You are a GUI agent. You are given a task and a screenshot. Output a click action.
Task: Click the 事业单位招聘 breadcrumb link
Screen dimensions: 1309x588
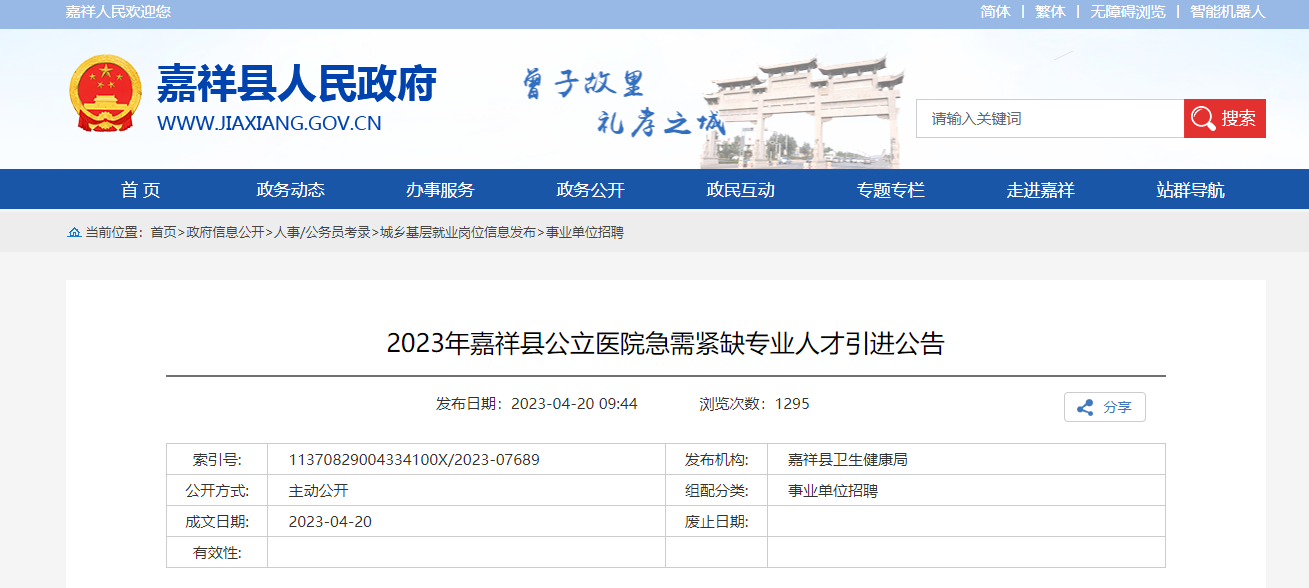click(584, 232)
